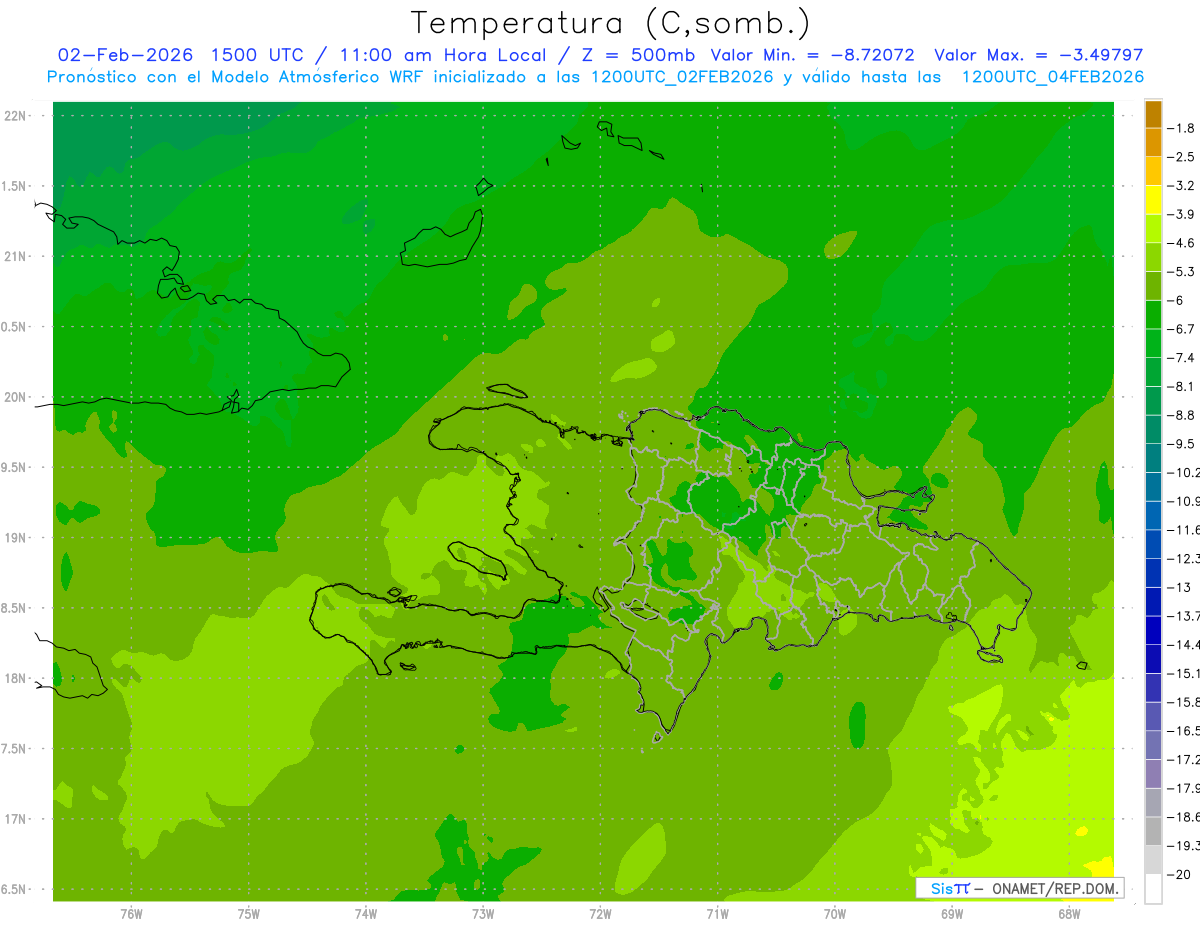Click the white swatch at the bottom of the legend
The height and width of the screenshot is (927, 1200).
click(1153, 888)
